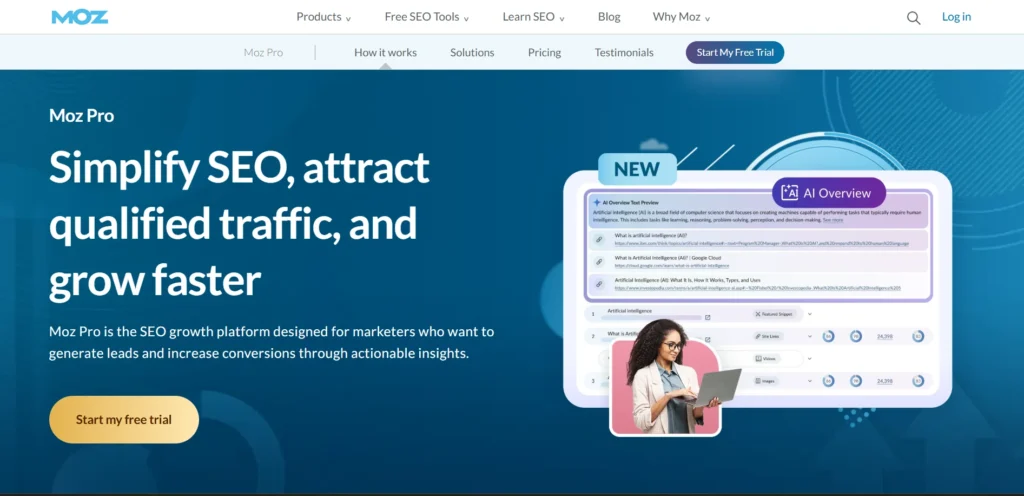Click 'See more' in the AI Overview preview
Screen dimensions: 1024x496
pos(833,220)
